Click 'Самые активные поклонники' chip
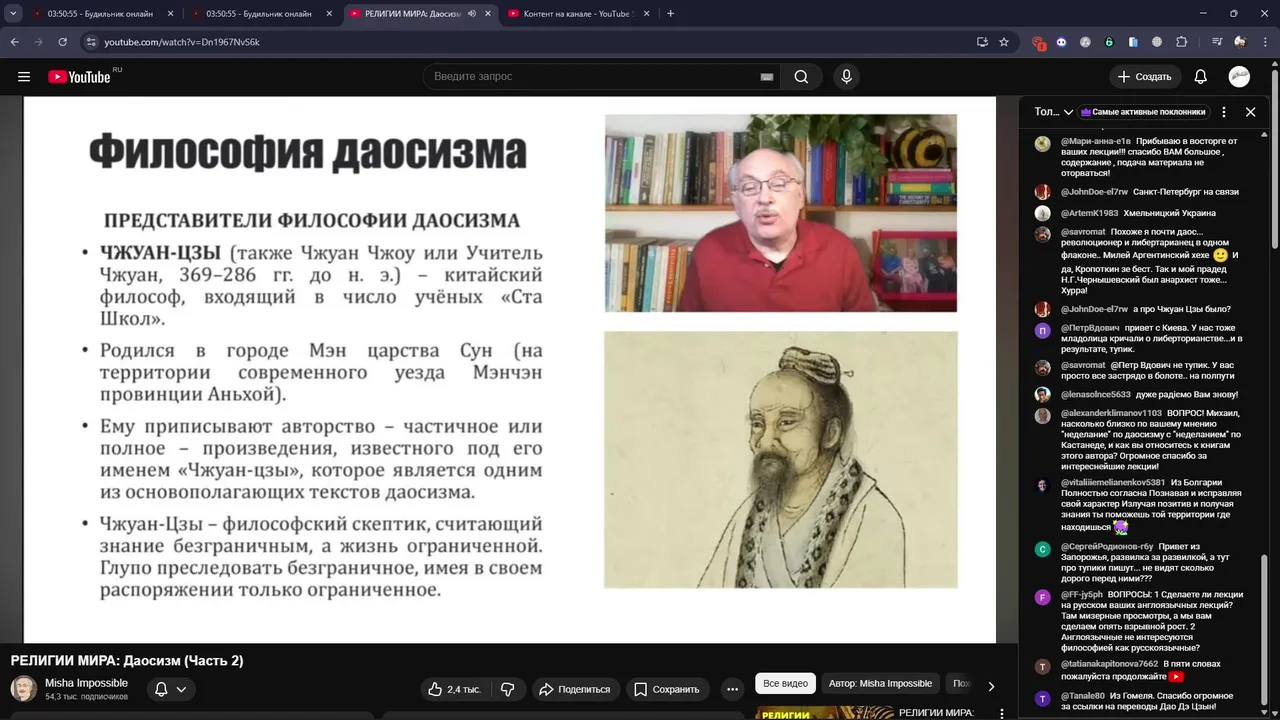Screen dimensions: 1280x720 (x=1143, y=112)
